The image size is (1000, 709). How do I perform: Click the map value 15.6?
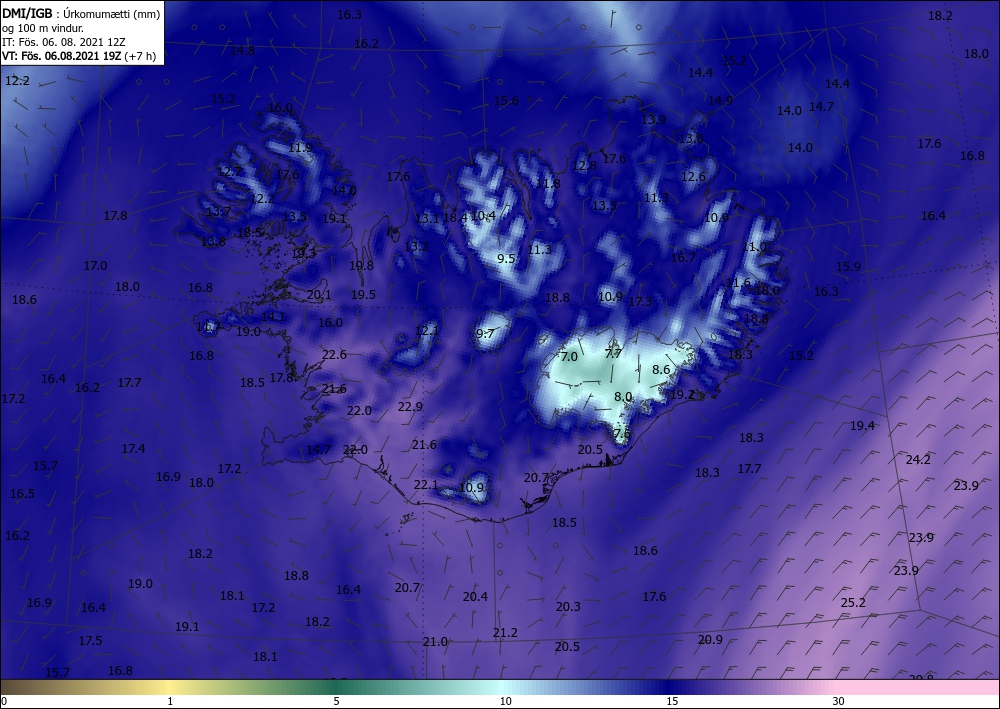[506, 101]
